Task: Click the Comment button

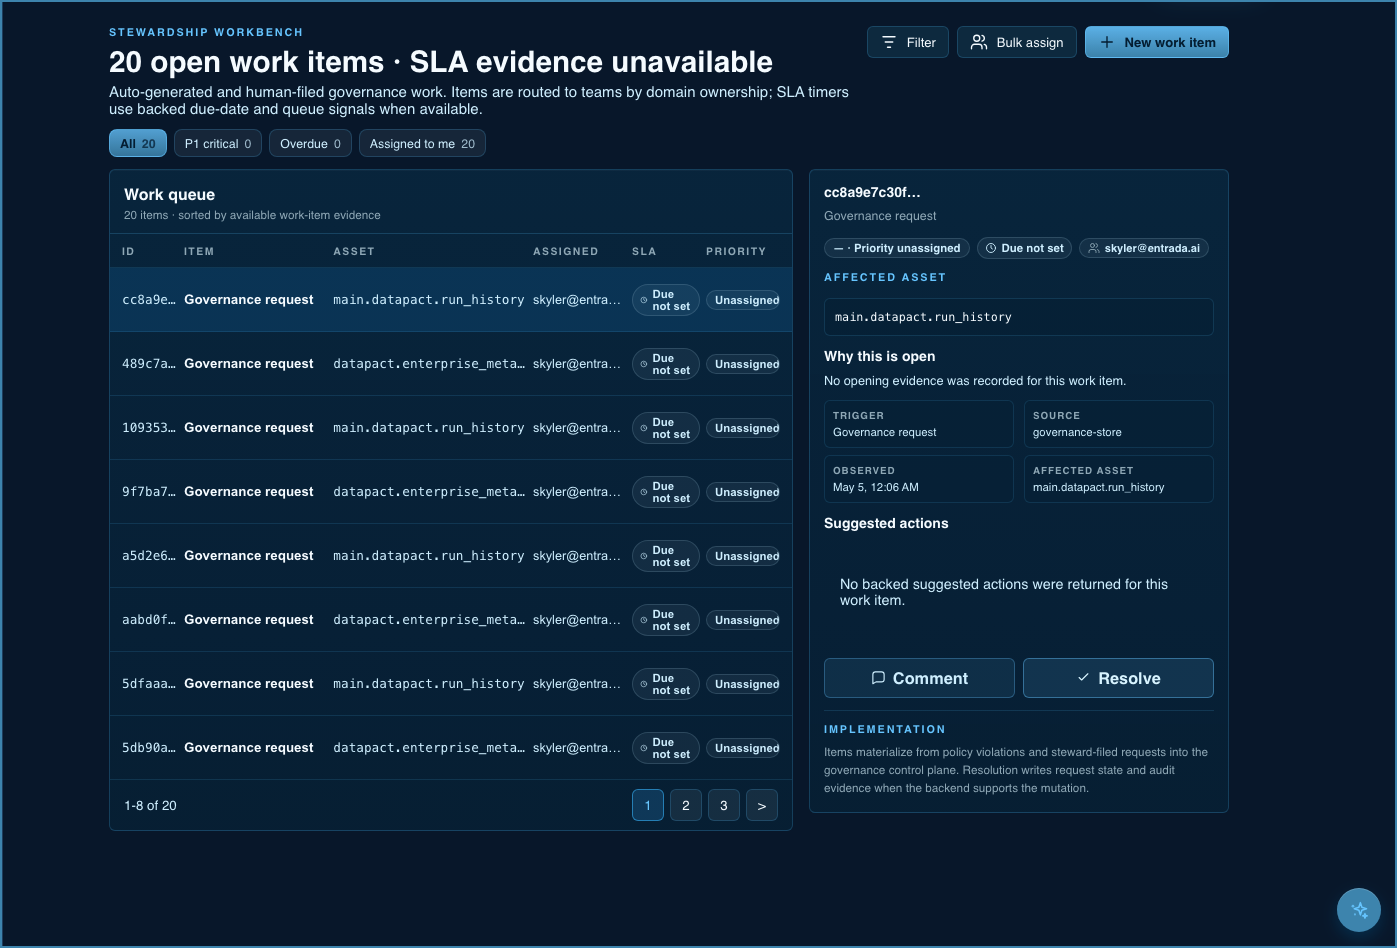Action: pyautogui.click(x=919, y=678)
